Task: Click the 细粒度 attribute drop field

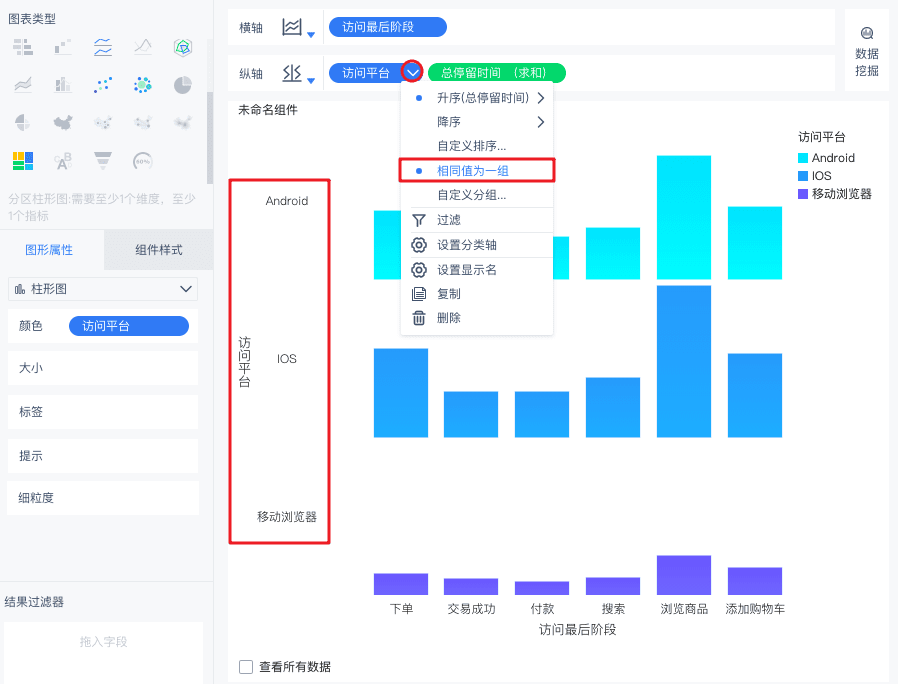Action: point(103,498)
